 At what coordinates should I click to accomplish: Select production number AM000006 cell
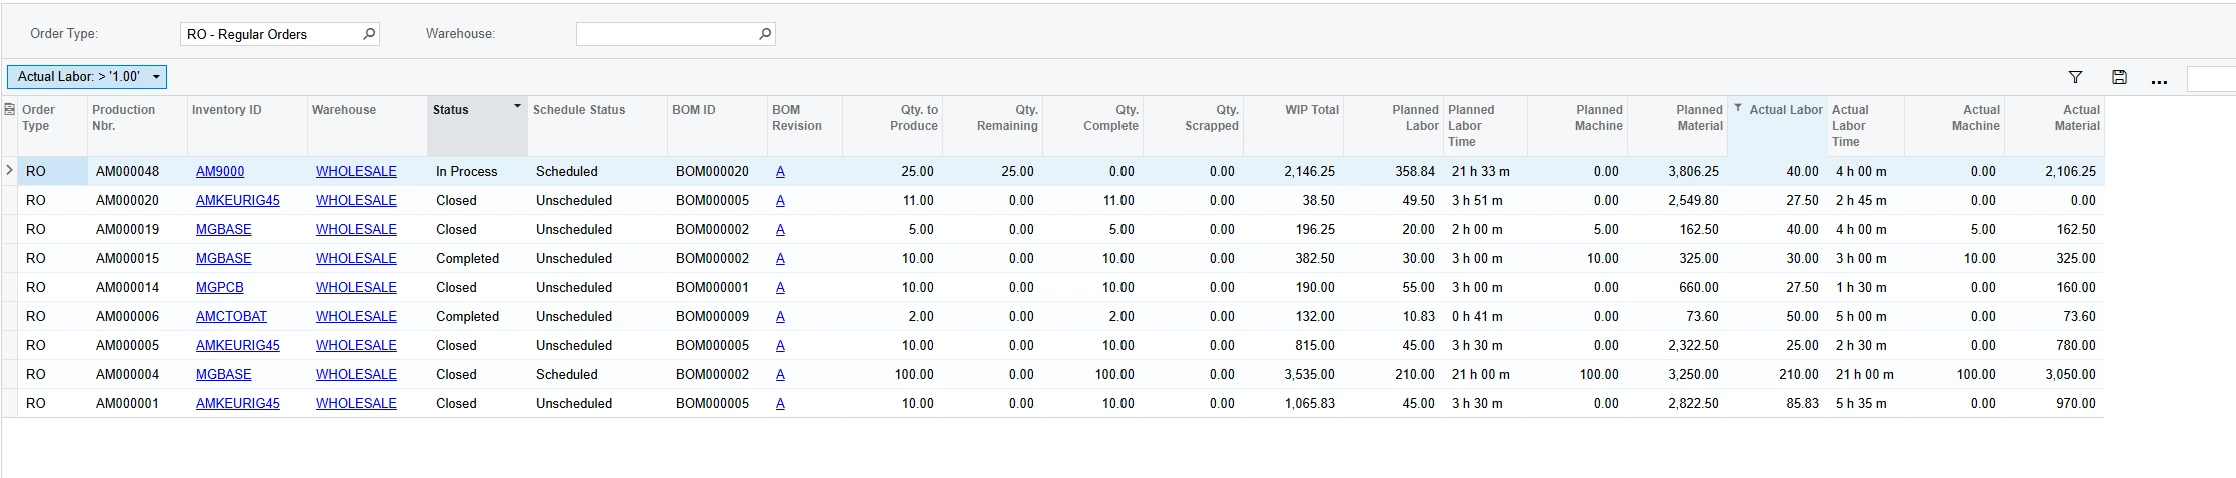tap(137, 316)
